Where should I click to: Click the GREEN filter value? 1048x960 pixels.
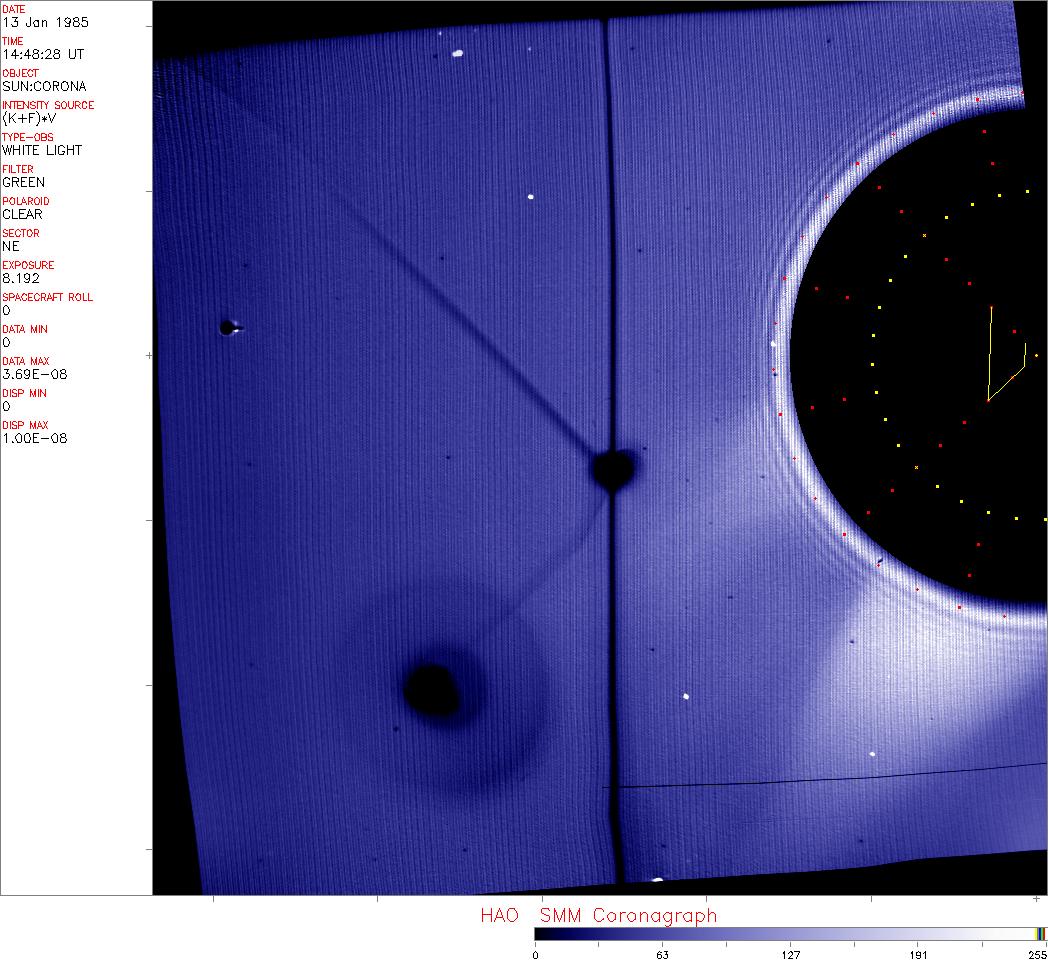pos(23,182)
